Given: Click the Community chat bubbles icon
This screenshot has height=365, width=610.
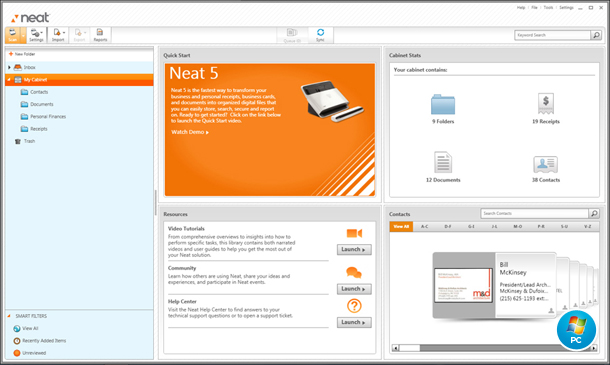Looking at the screenshot, I should (x=354, y=273).
